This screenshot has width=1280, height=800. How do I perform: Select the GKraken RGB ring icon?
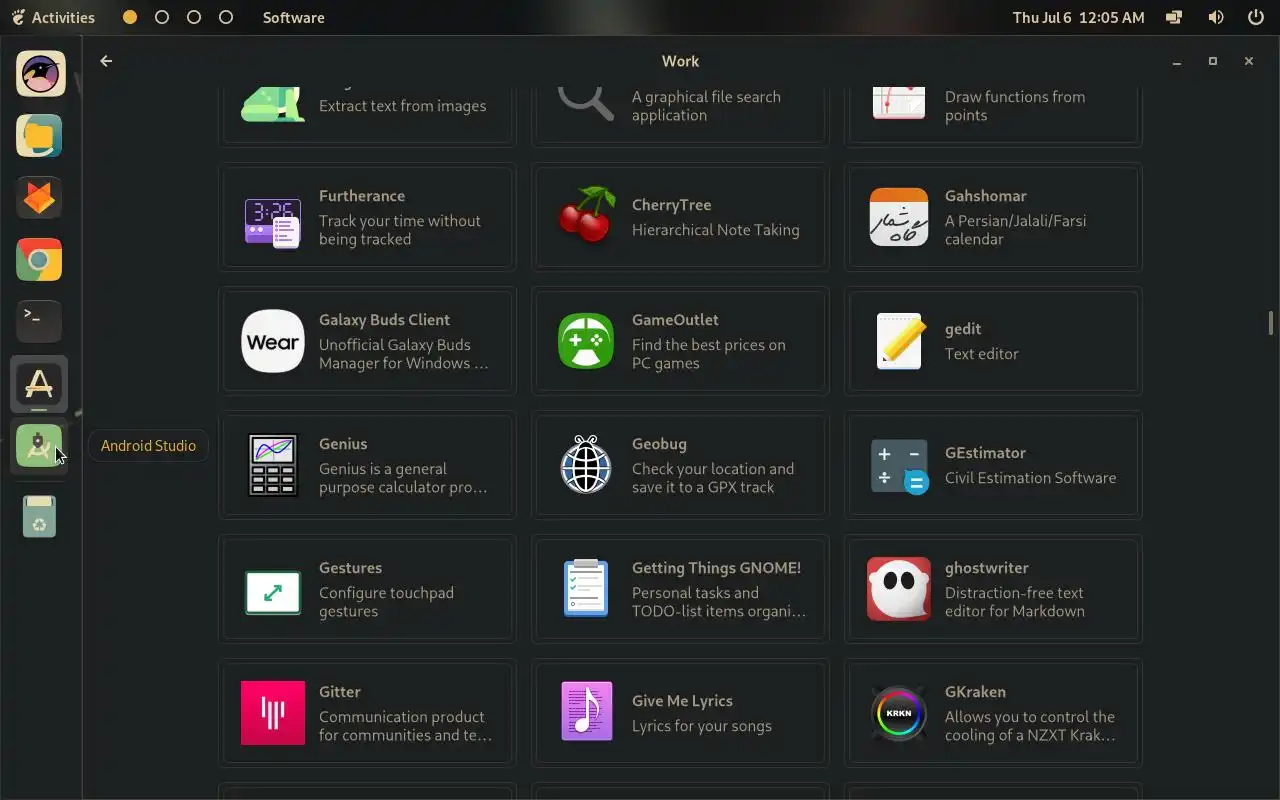[x=899, y=713]
